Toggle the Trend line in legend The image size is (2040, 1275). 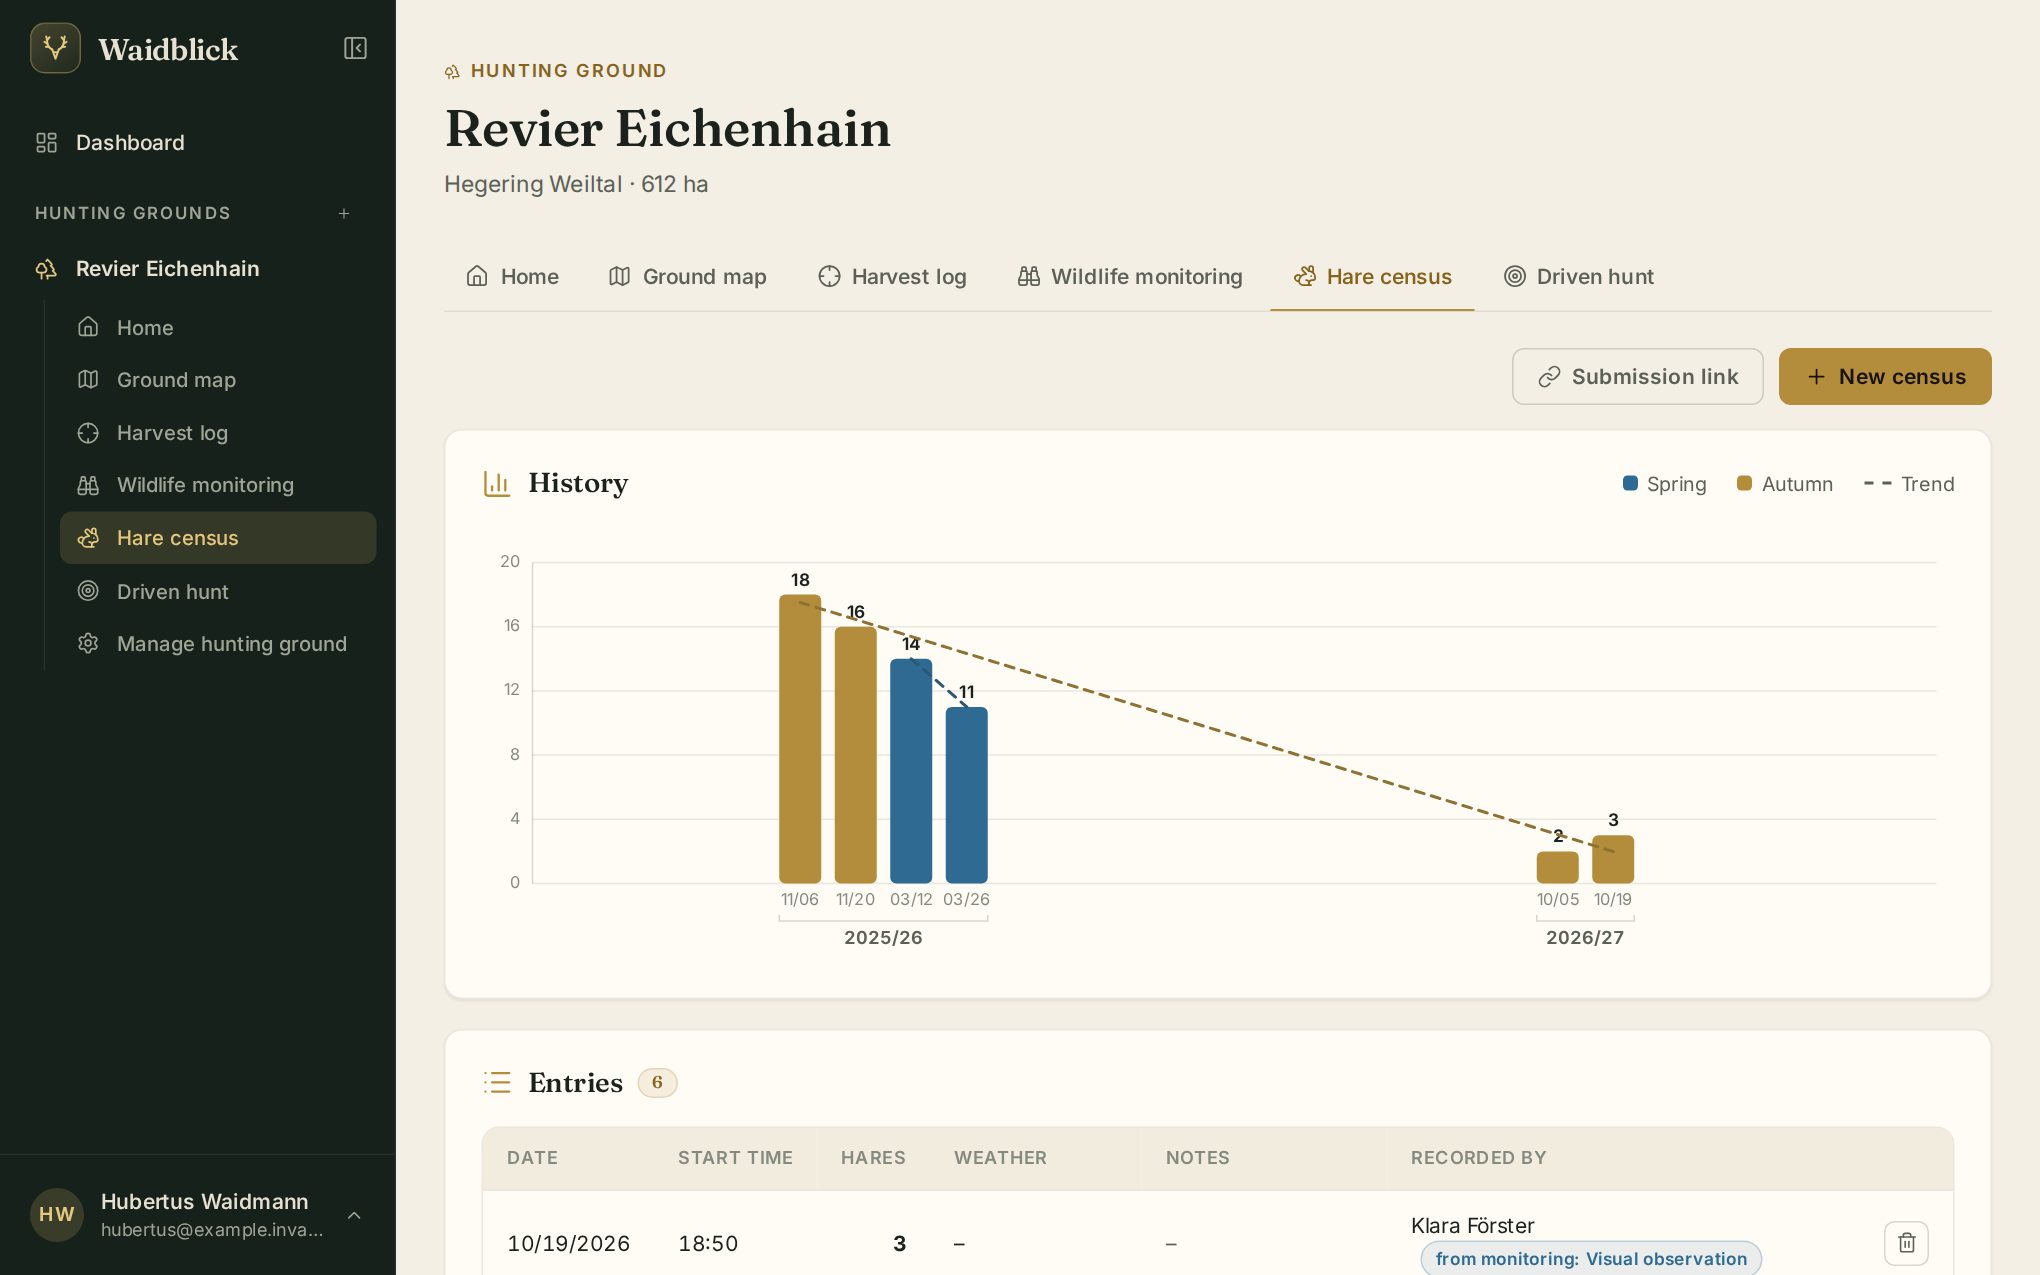(x=1909, y=484)
